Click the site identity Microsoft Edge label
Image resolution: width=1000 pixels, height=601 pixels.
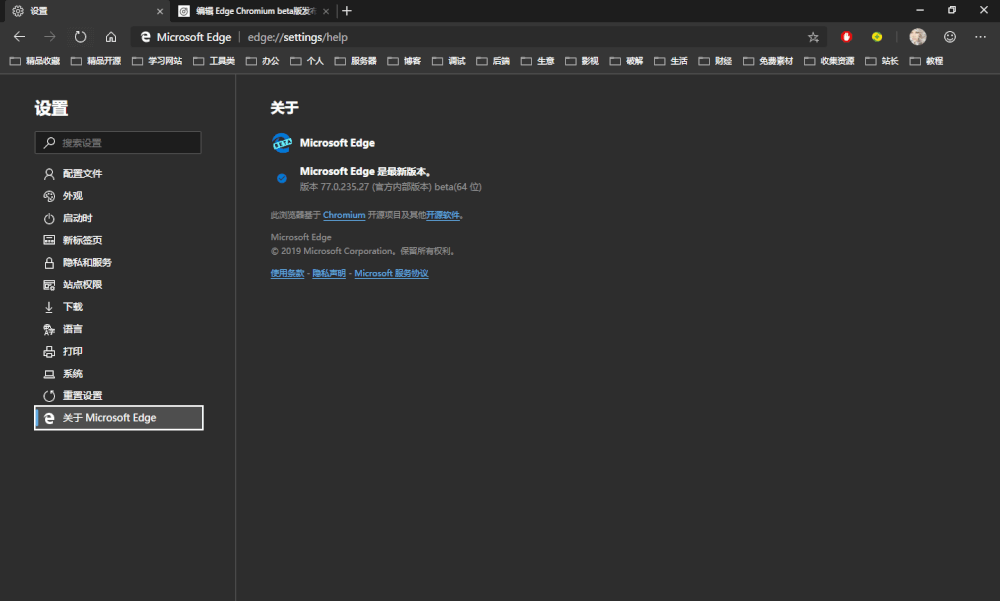point(186,37)
